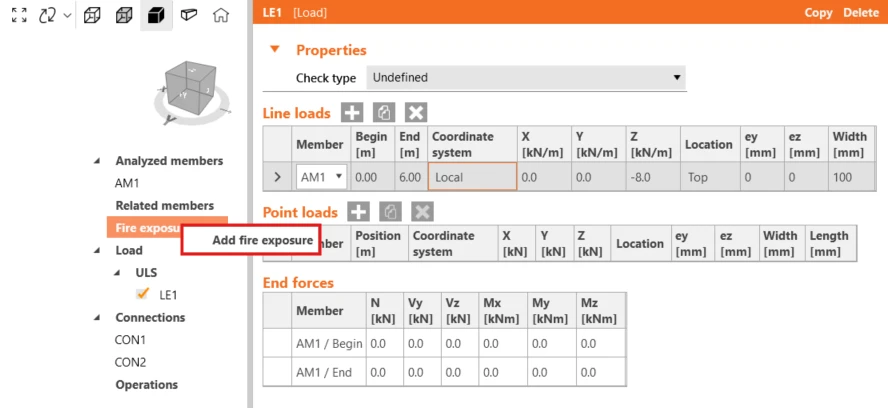Select the wireframe view cube icon
888x408 pixels.
(92, 15)
